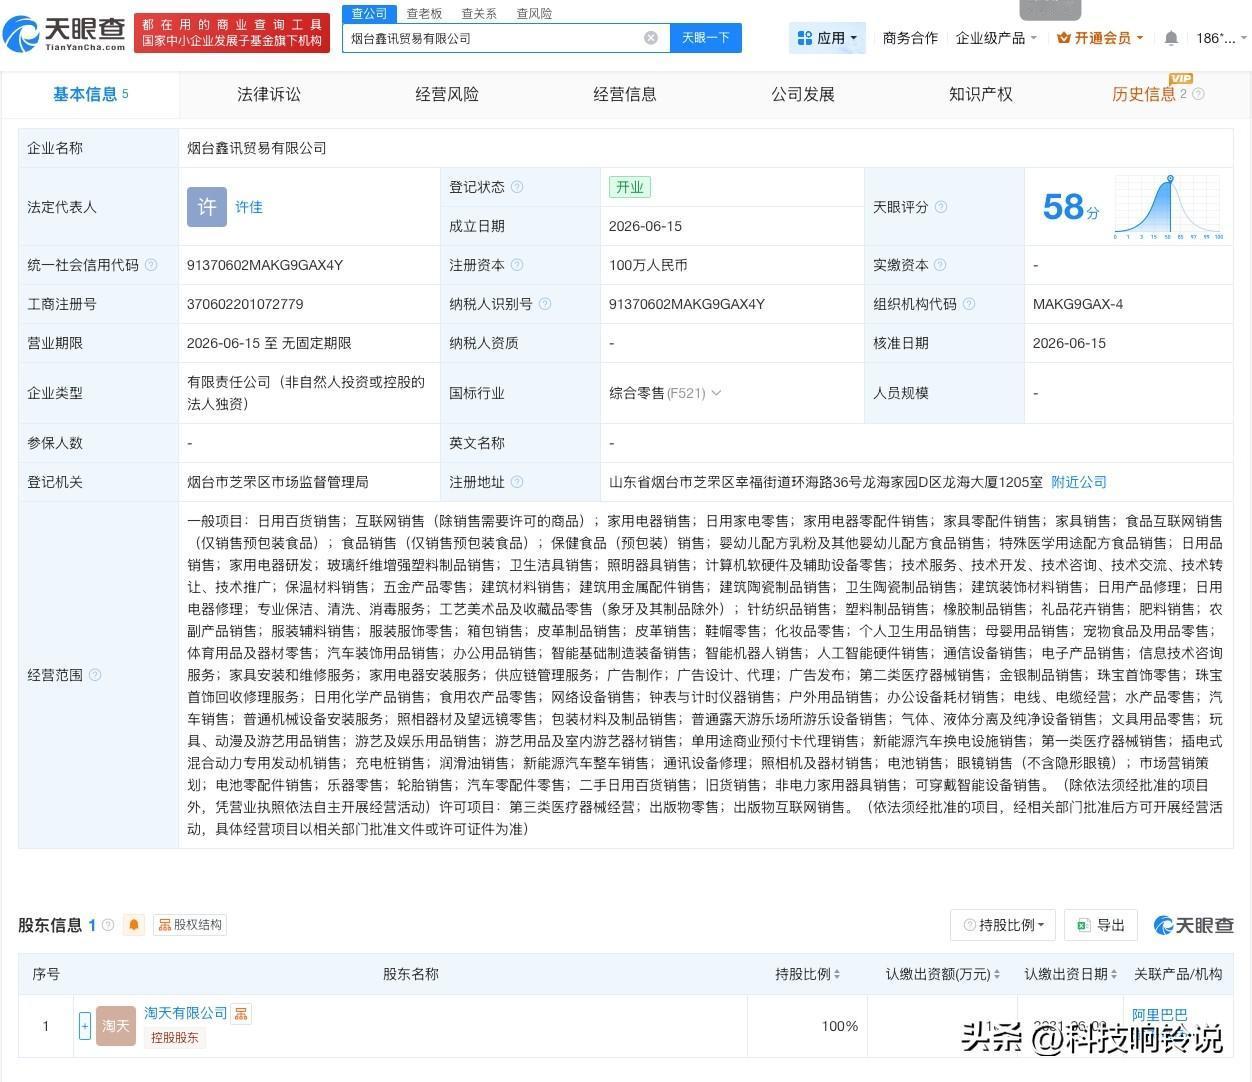Click the help icon next to 登记状态
Screen dimensions: 1252x1082
(517, 187)
